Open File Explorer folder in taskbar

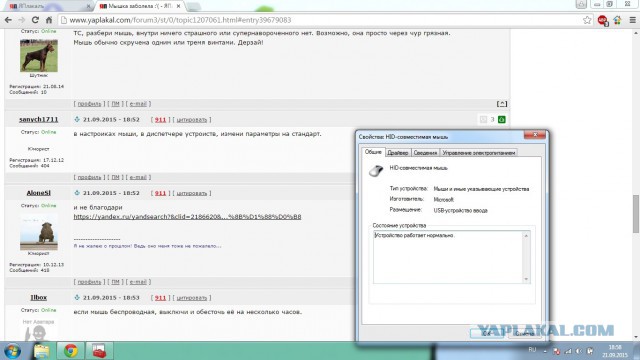point(41,351)
